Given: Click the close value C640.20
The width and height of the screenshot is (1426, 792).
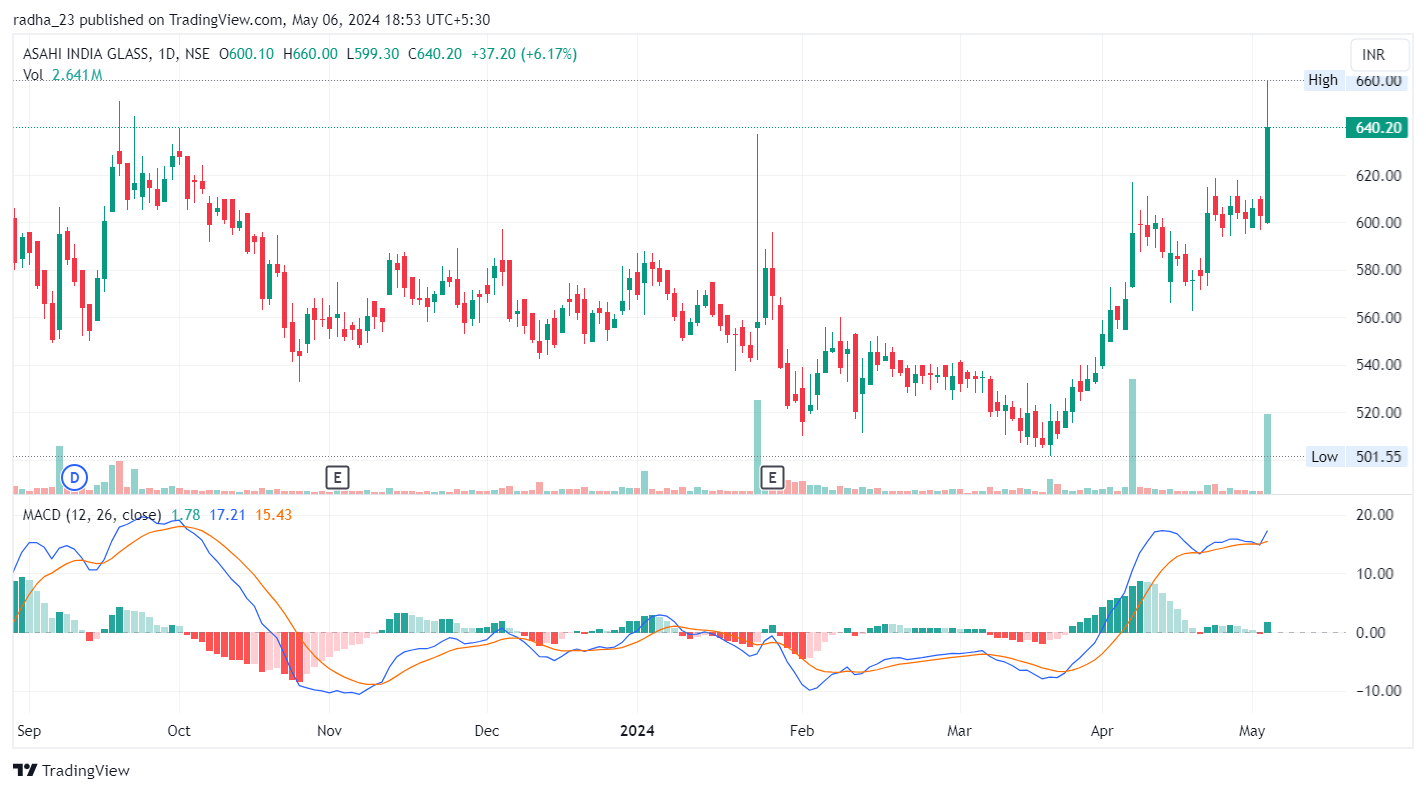Looking at the screenshot, I should click(x=435, y=54).
